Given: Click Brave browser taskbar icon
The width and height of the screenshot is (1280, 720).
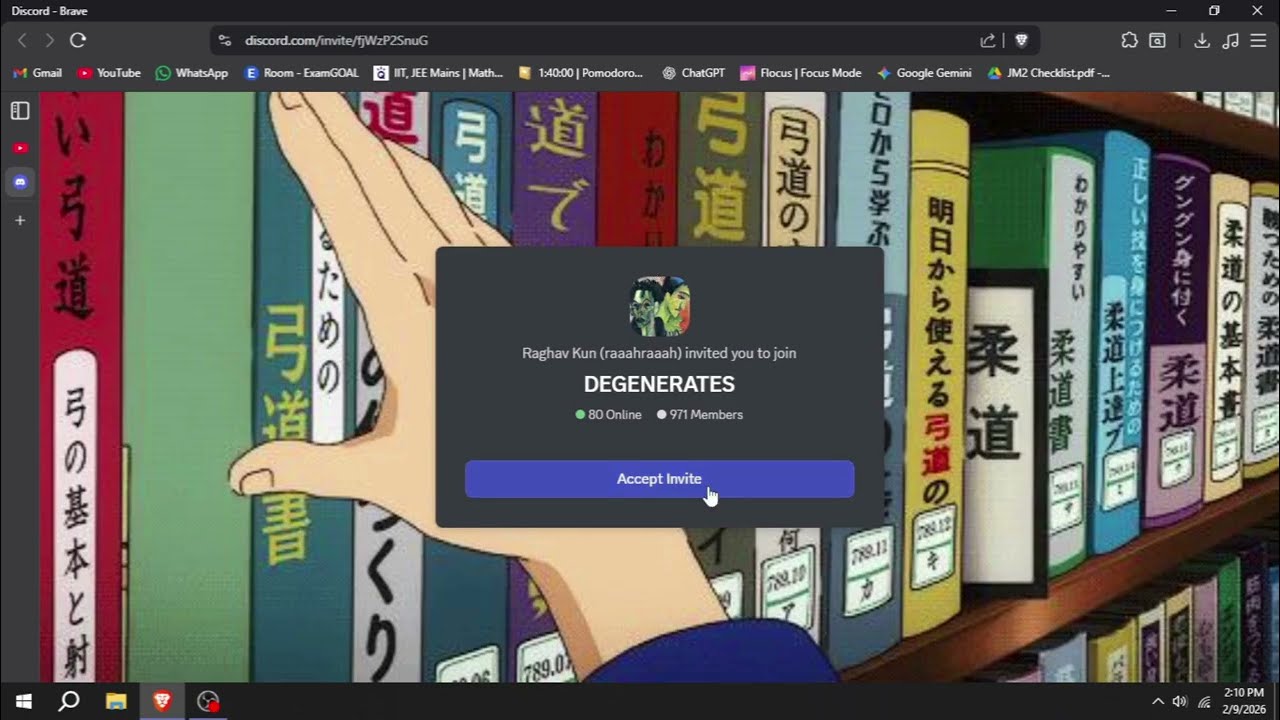Looking at the screenshot, I should [x=162, y=701].
